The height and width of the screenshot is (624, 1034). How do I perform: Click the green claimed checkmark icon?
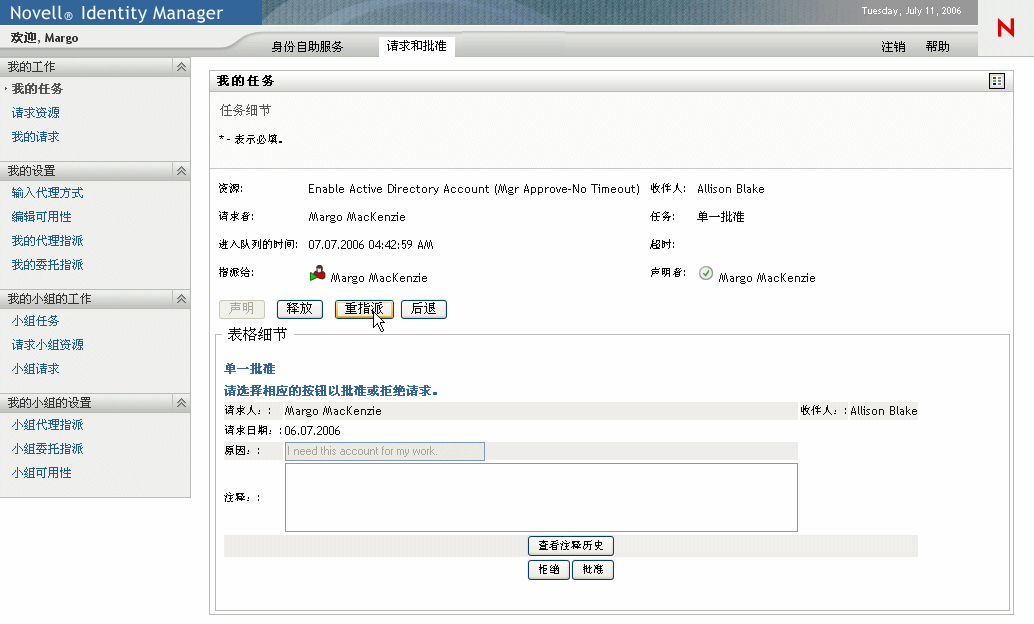tap(706, 273)
